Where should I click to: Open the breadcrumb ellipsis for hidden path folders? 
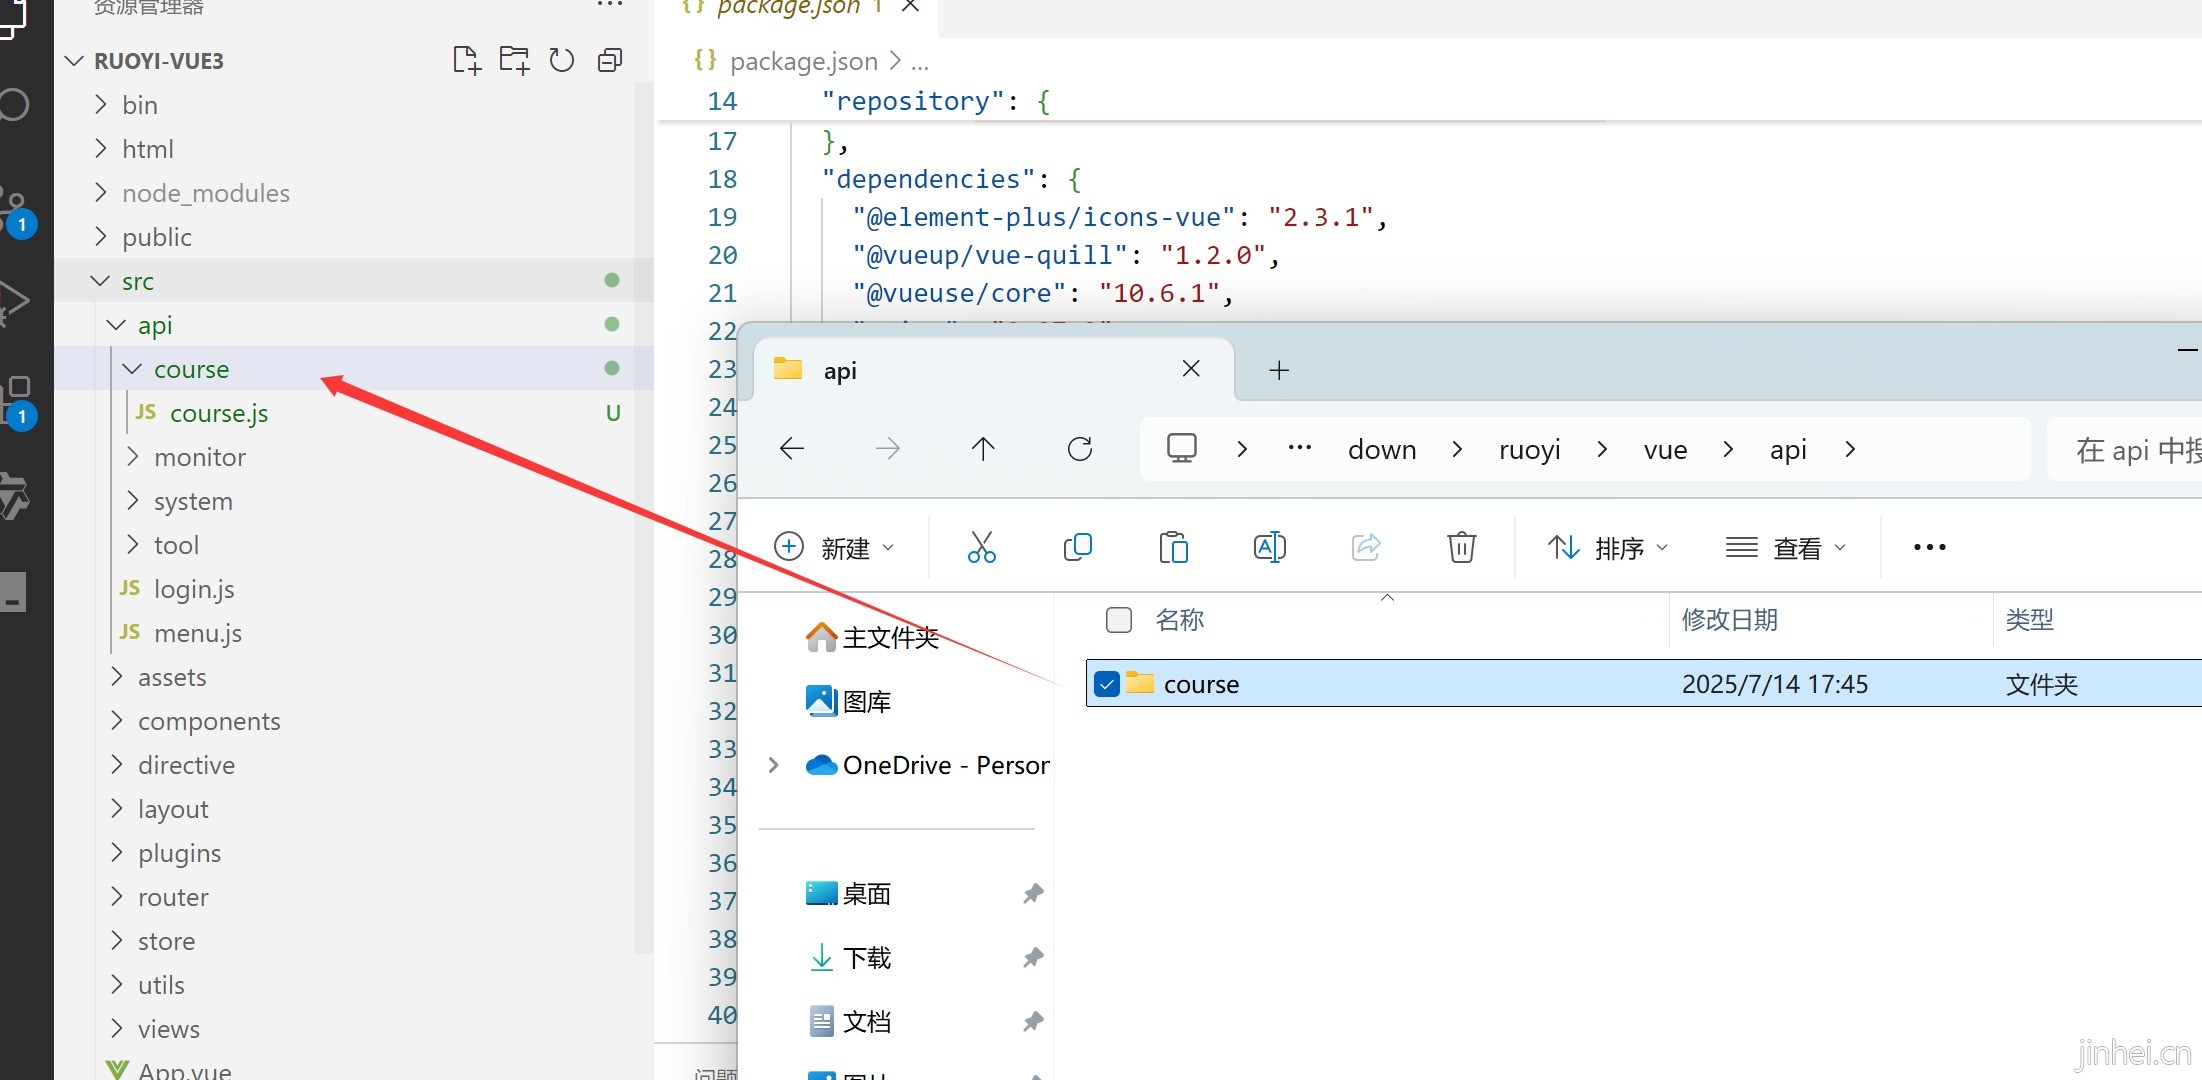(1300, 448)
